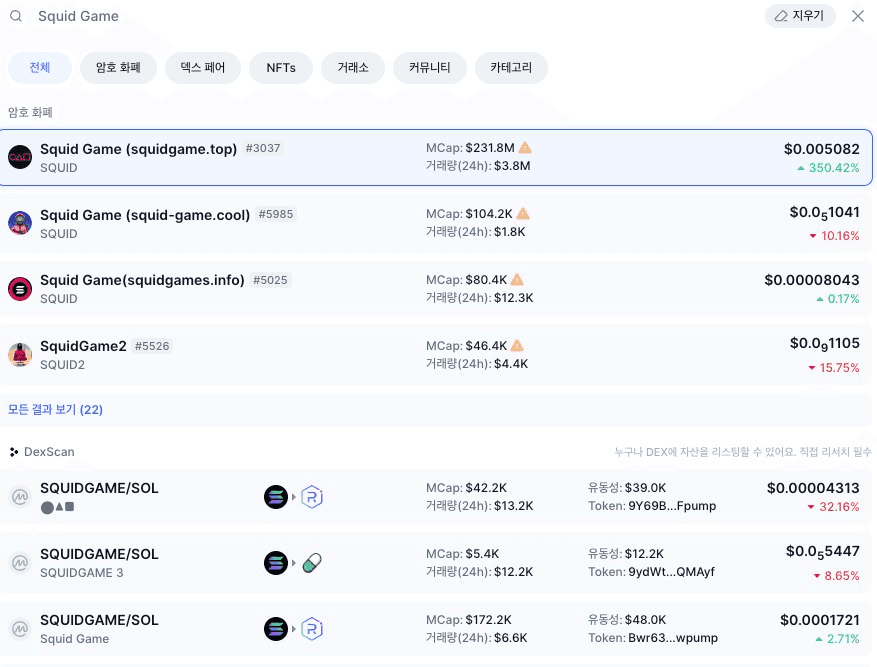Click the price $0.00004313
The image size is (877, 667).
click(x=813, y=488)
